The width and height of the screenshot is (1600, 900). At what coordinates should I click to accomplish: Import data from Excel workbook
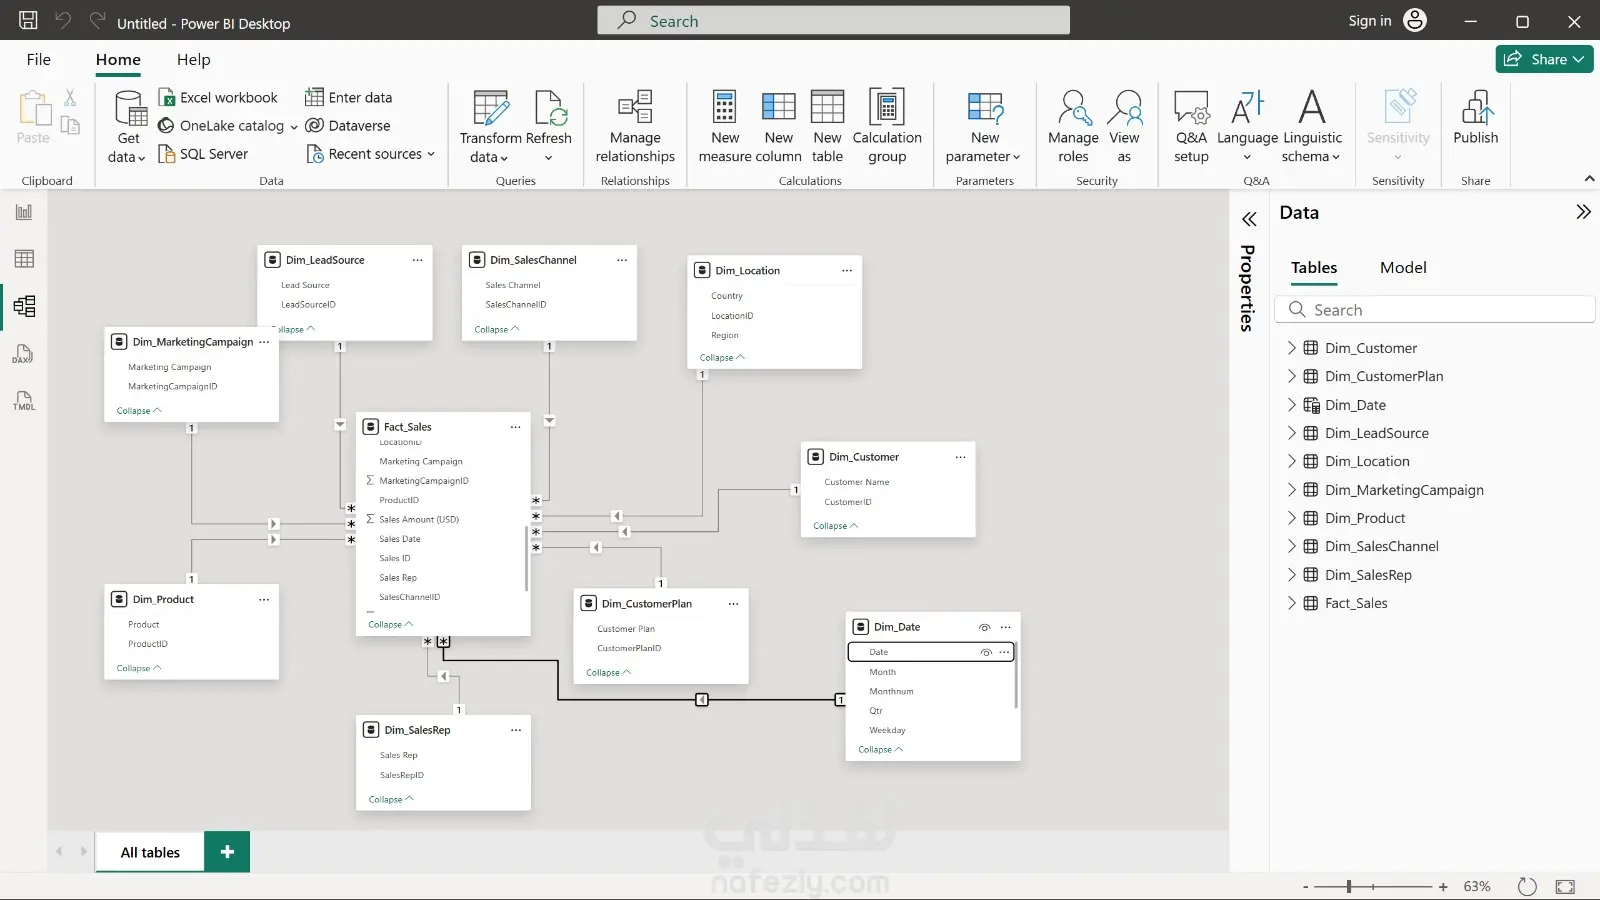218,97
